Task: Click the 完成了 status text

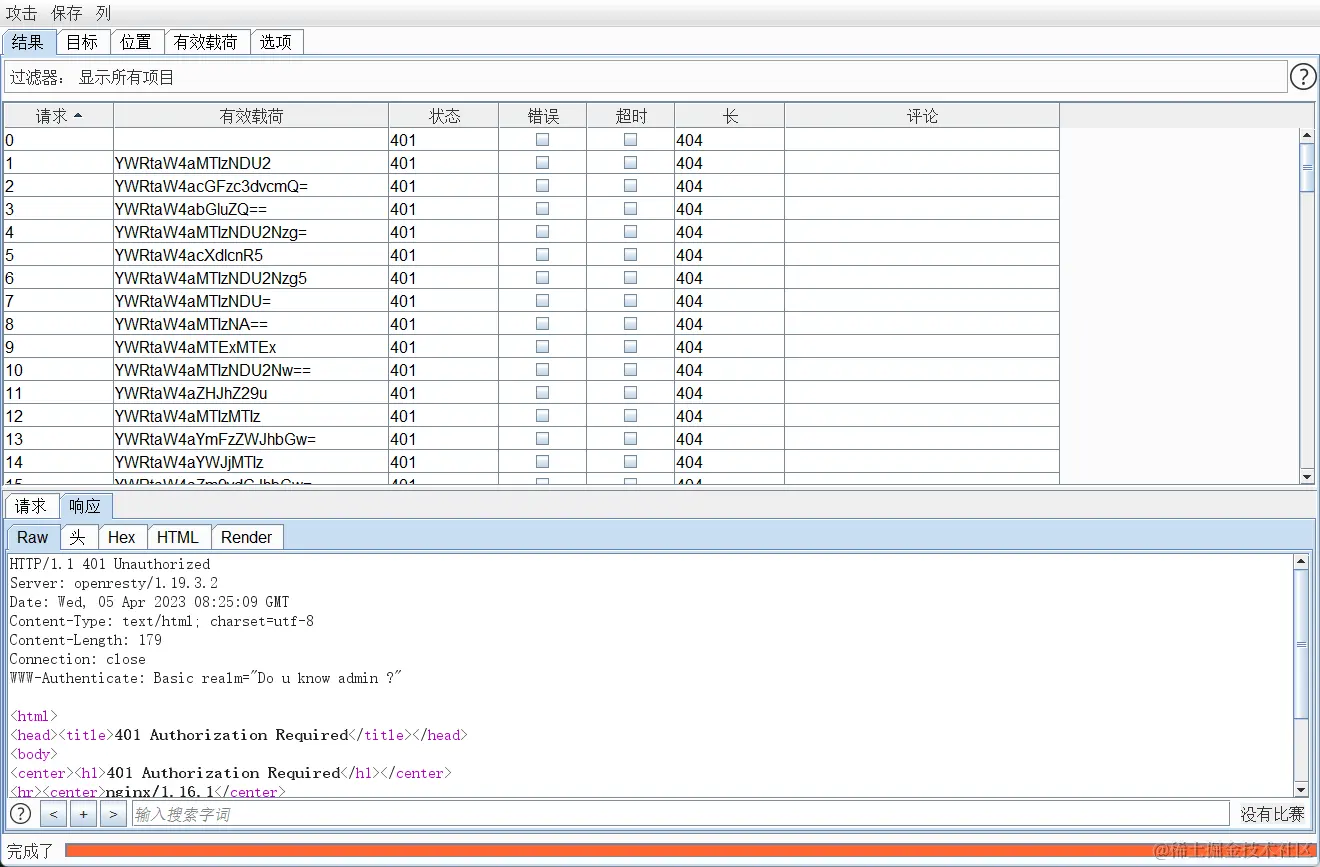Action: tap(30, 851)
